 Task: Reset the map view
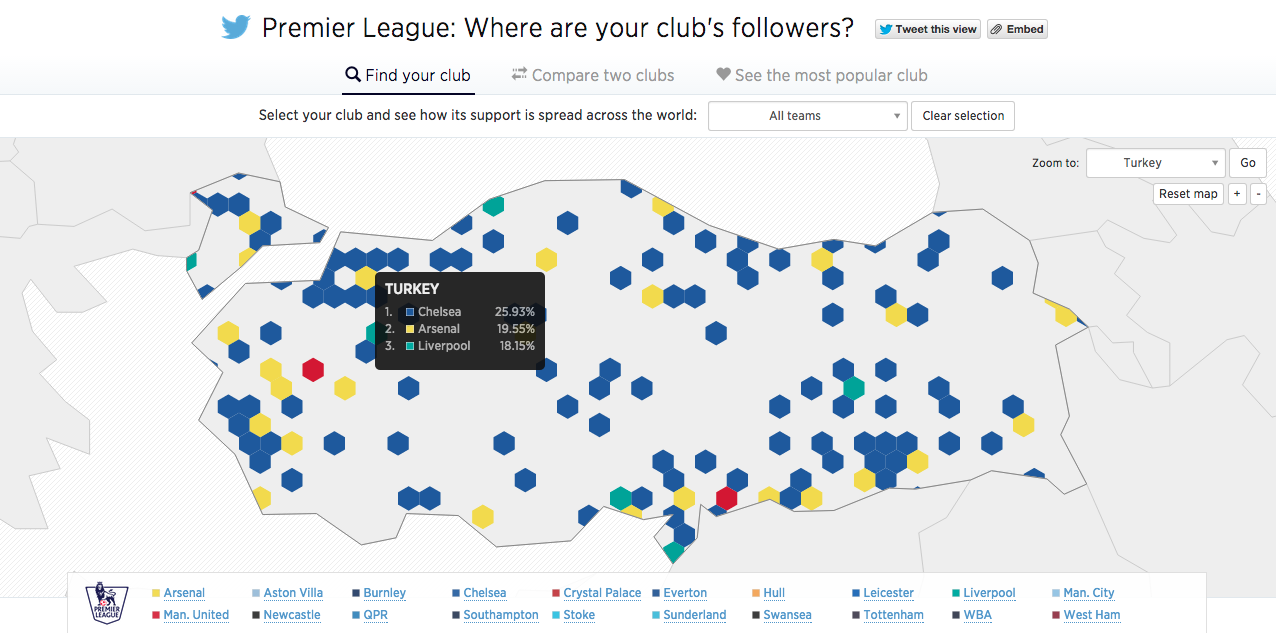(x=1188, y=194)
